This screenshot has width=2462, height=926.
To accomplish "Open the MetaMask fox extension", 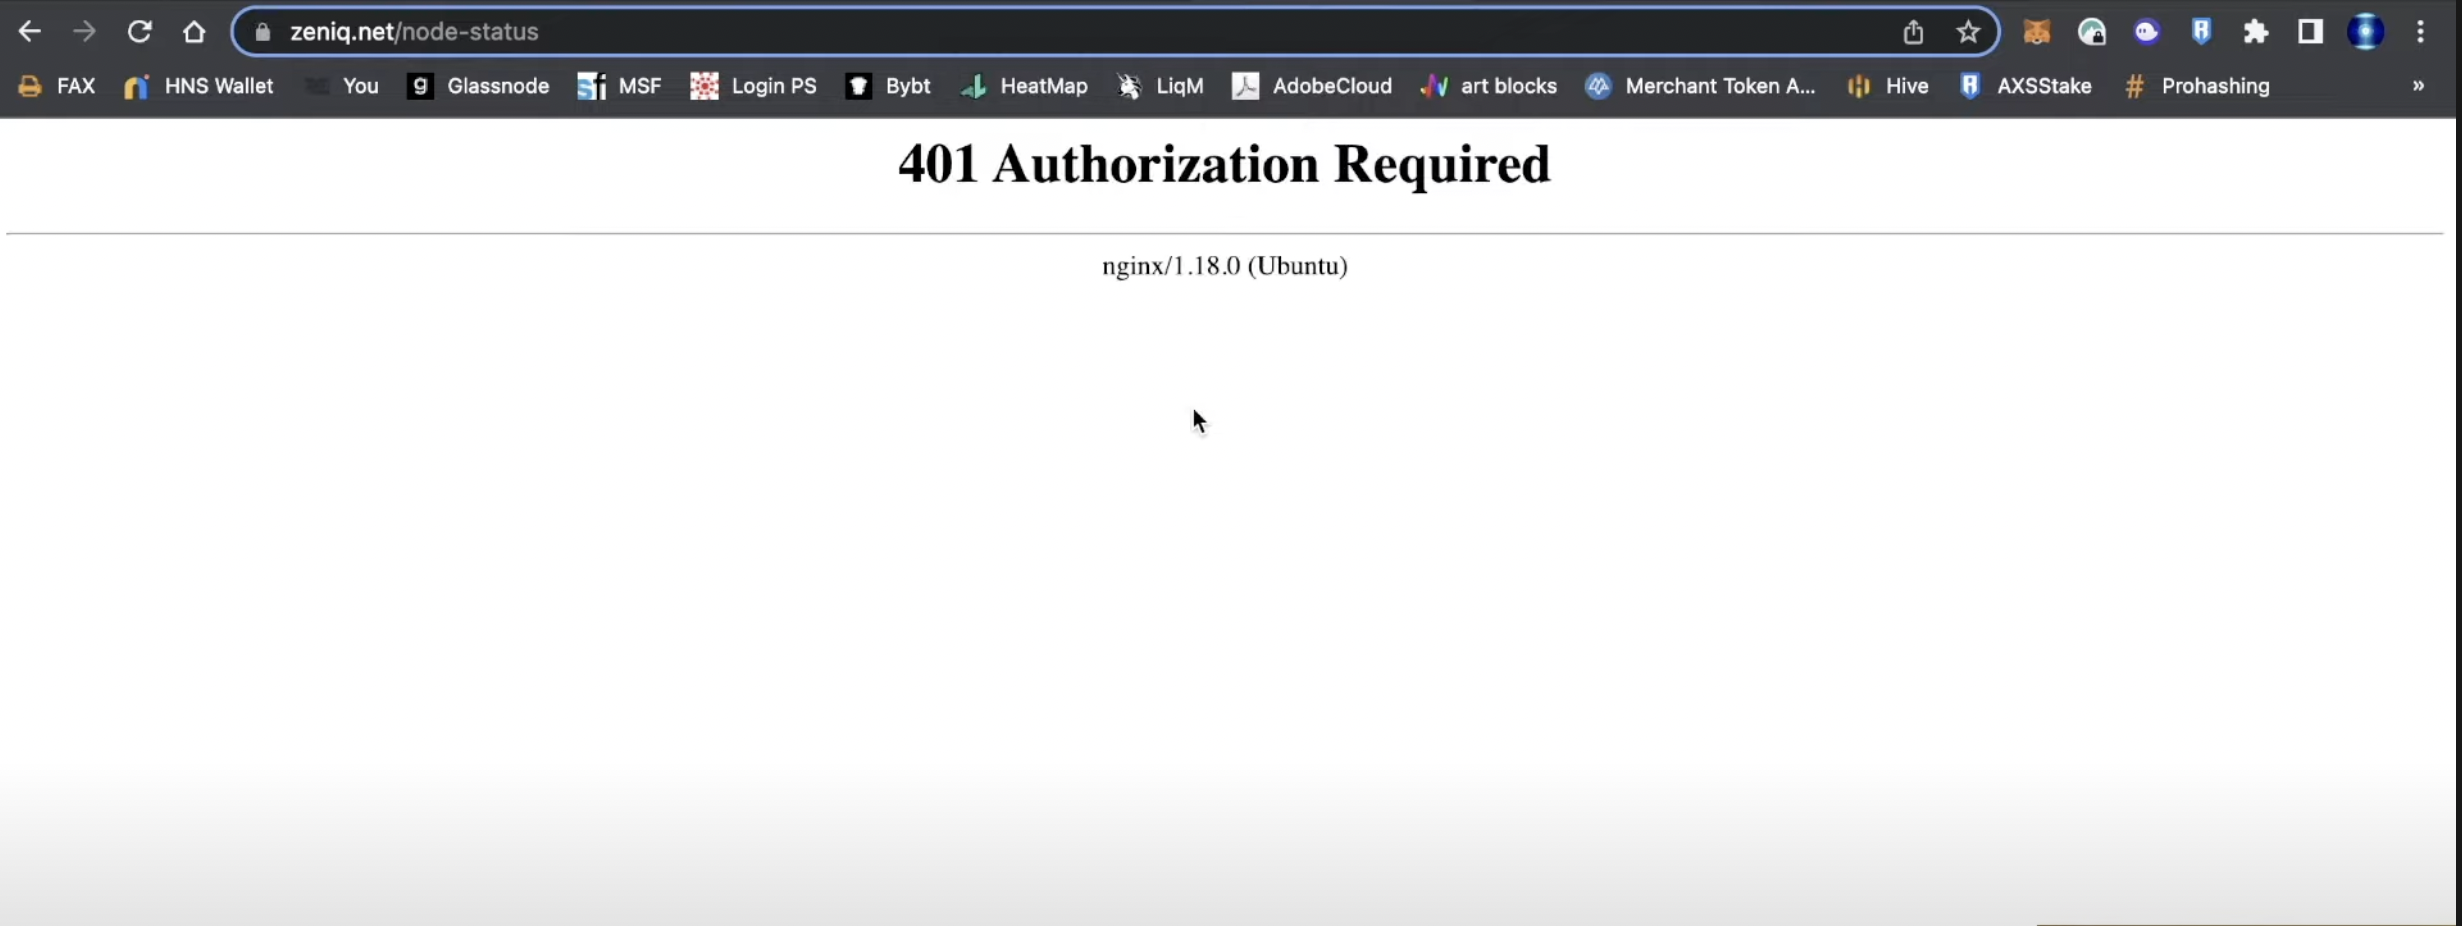I will point(2036,32).
